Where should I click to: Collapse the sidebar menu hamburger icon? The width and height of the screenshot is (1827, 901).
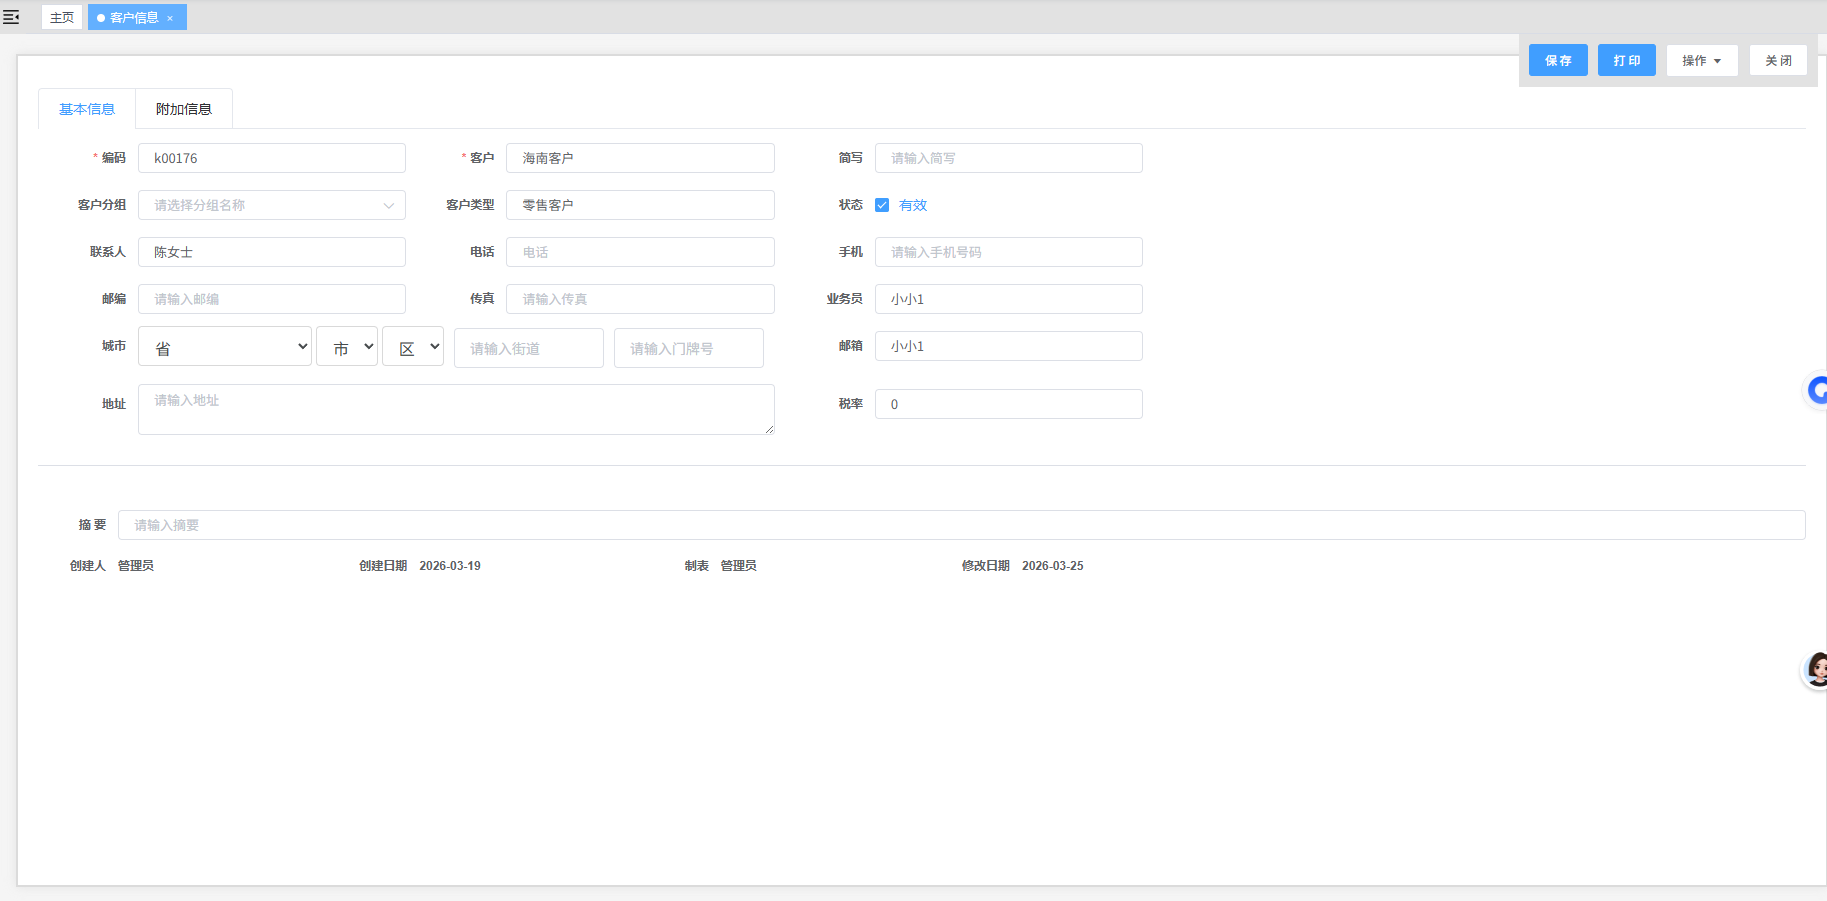11,17
